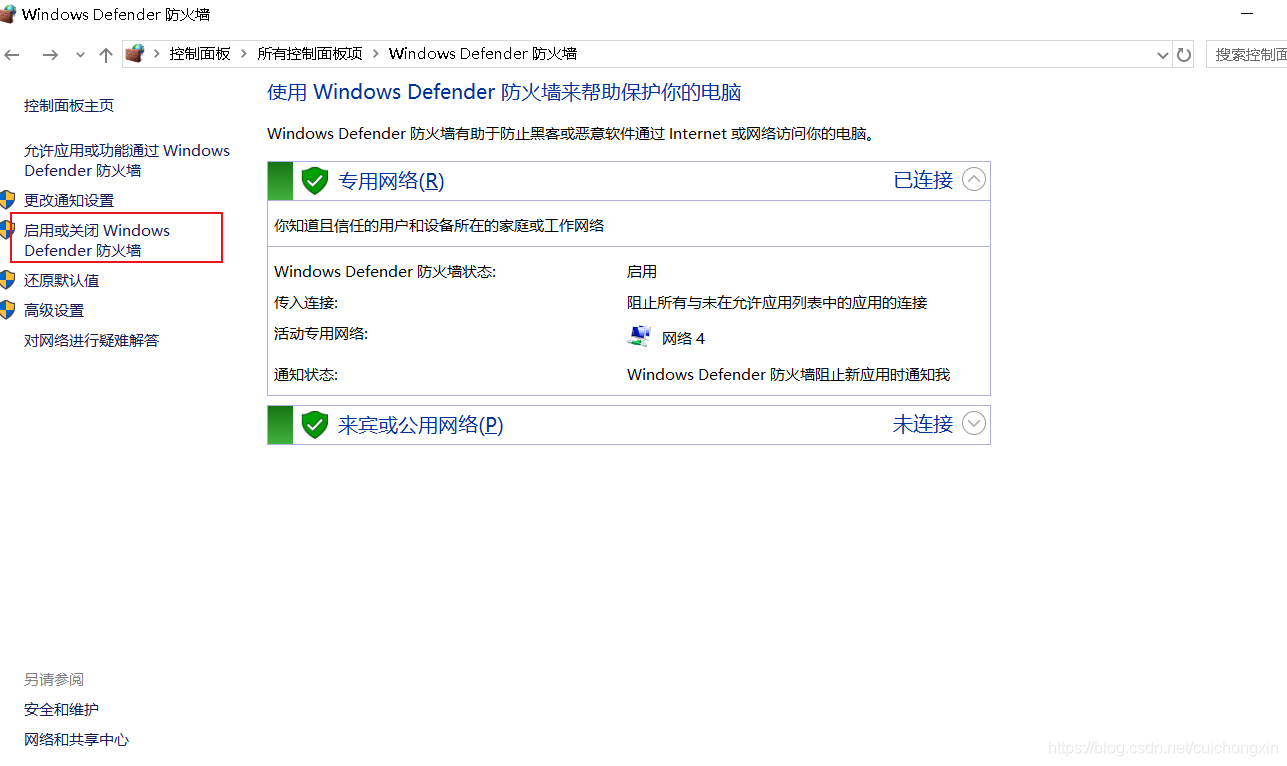This screenshot has height=766, width=1287.
Task: Click 还原默认值 link
Action: click(61, 280)
